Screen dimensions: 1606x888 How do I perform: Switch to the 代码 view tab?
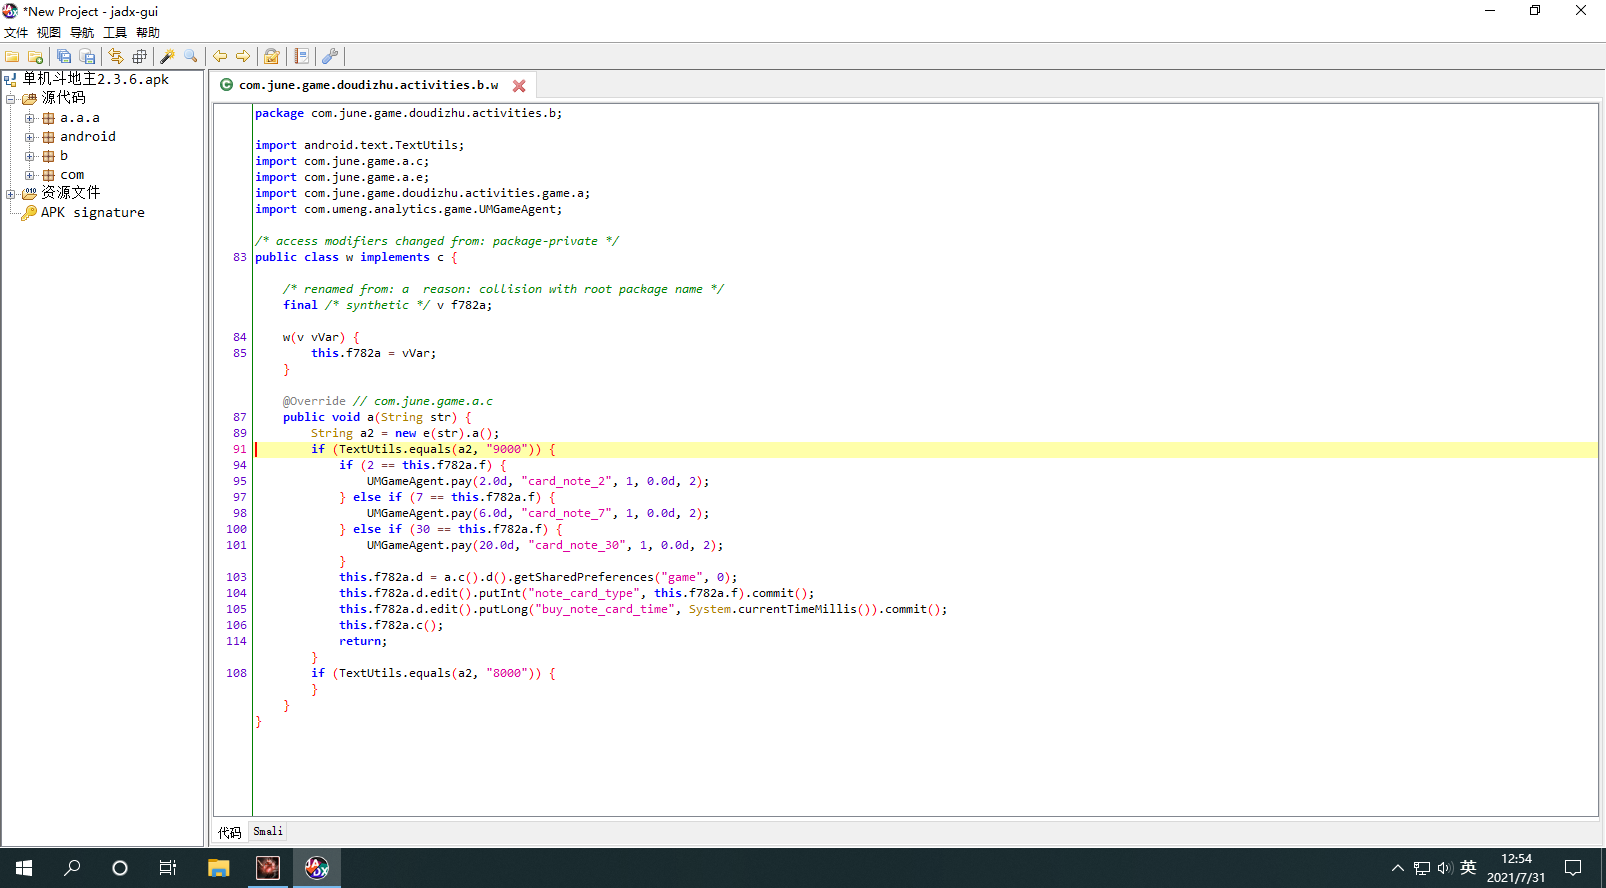[230, 832]
